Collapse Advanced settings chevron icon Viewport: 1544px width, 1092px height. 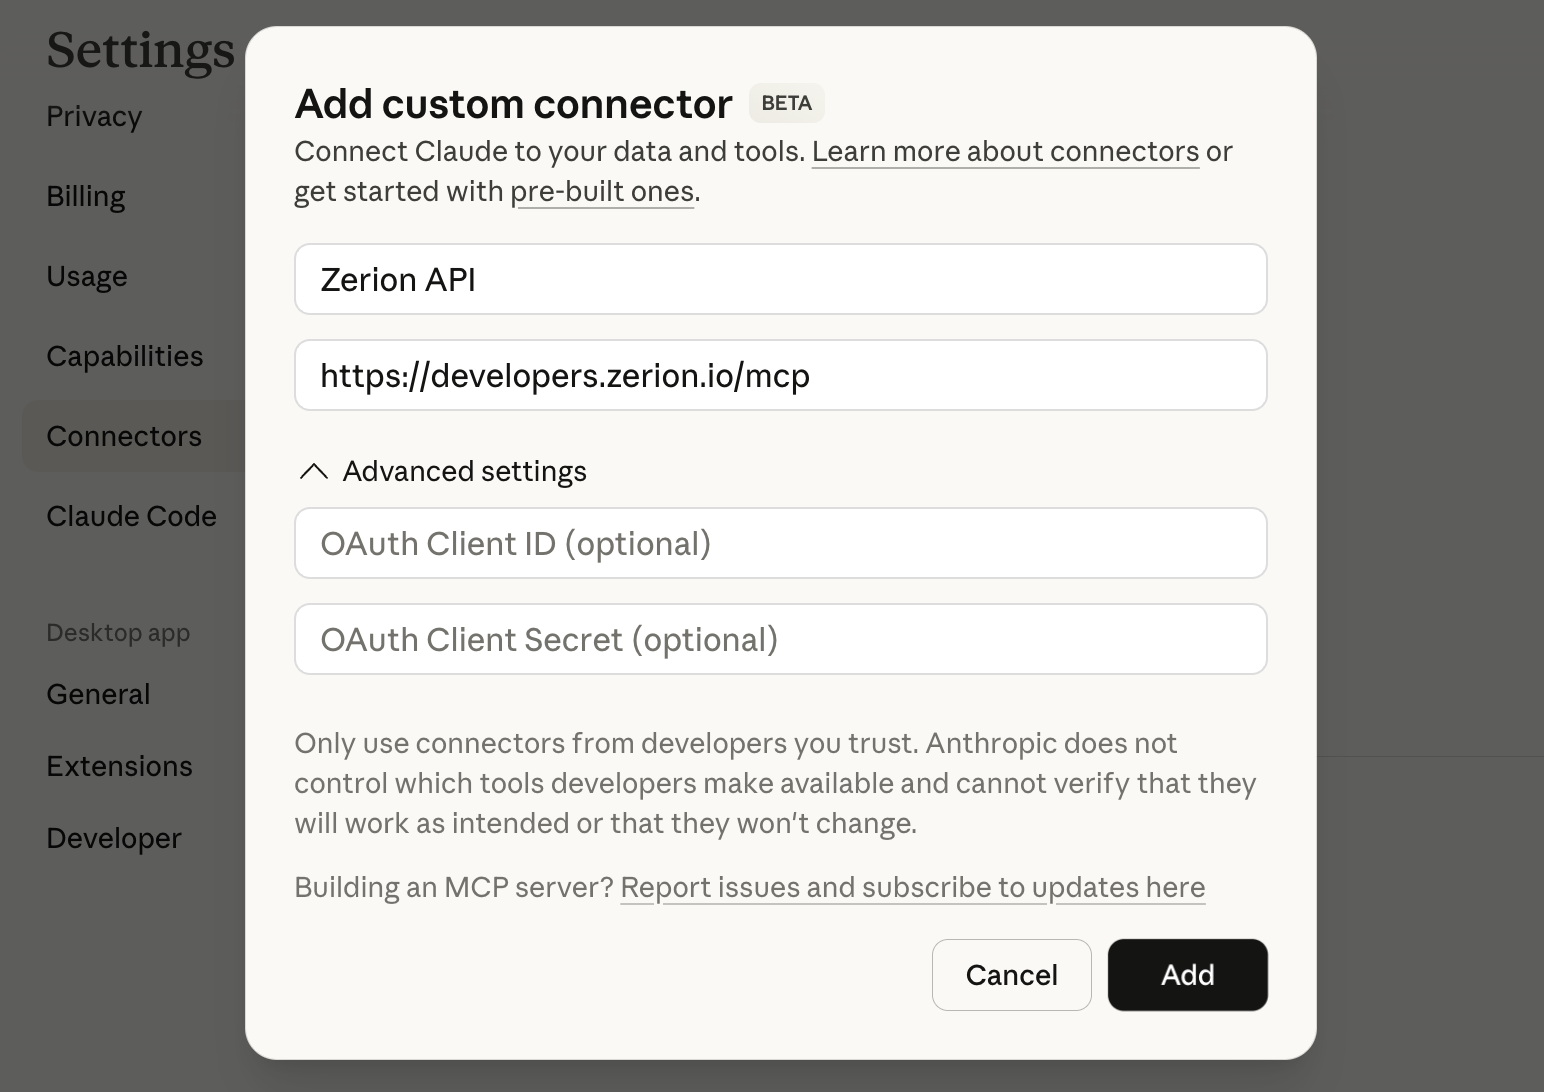point(314,472)
